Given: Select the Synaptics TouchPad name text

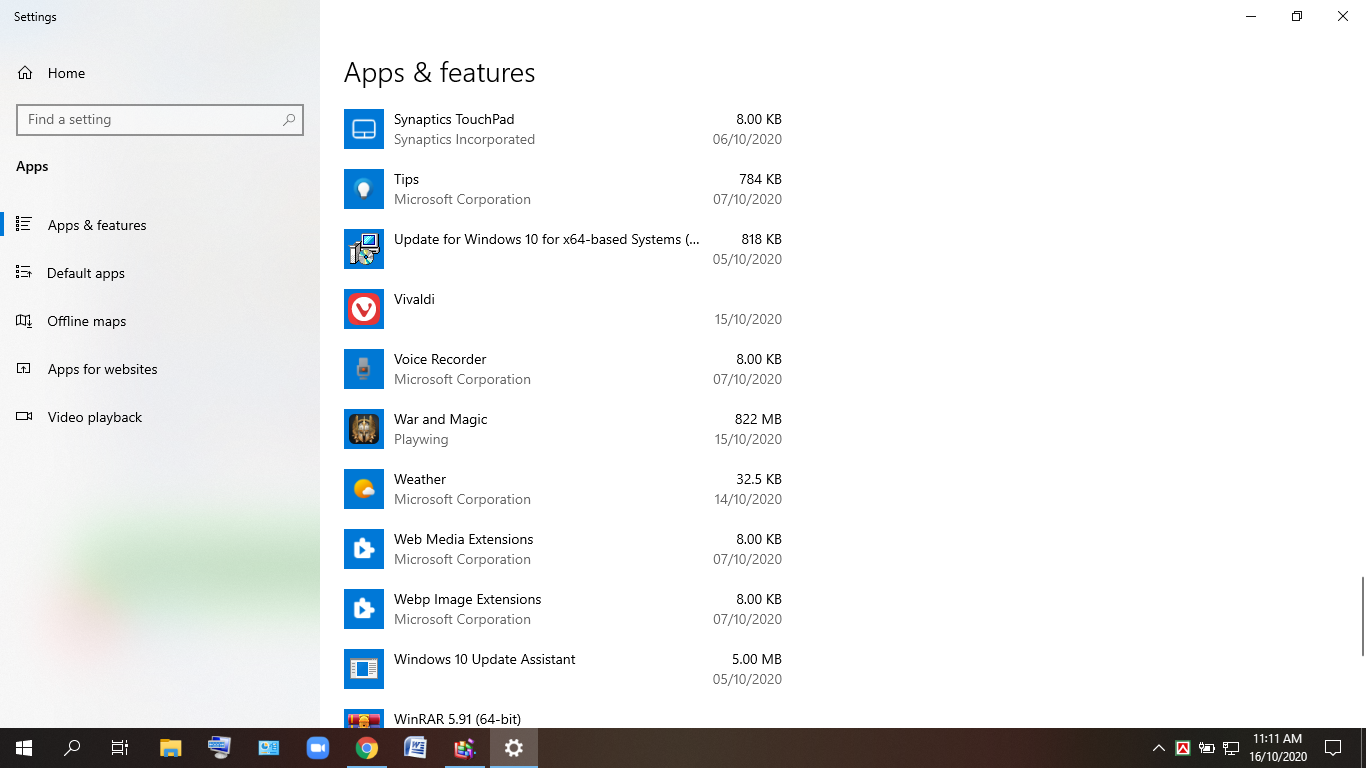Looking at the screenshot, I should tap(454, 119).
